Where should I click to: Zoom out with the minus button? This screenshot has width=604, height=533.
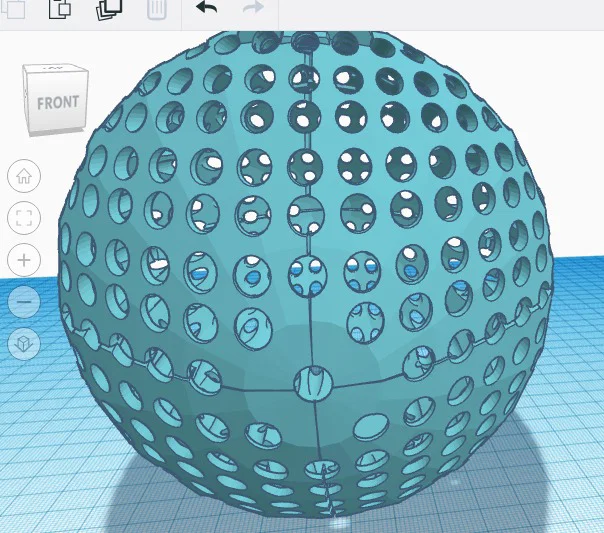point(24,302)
